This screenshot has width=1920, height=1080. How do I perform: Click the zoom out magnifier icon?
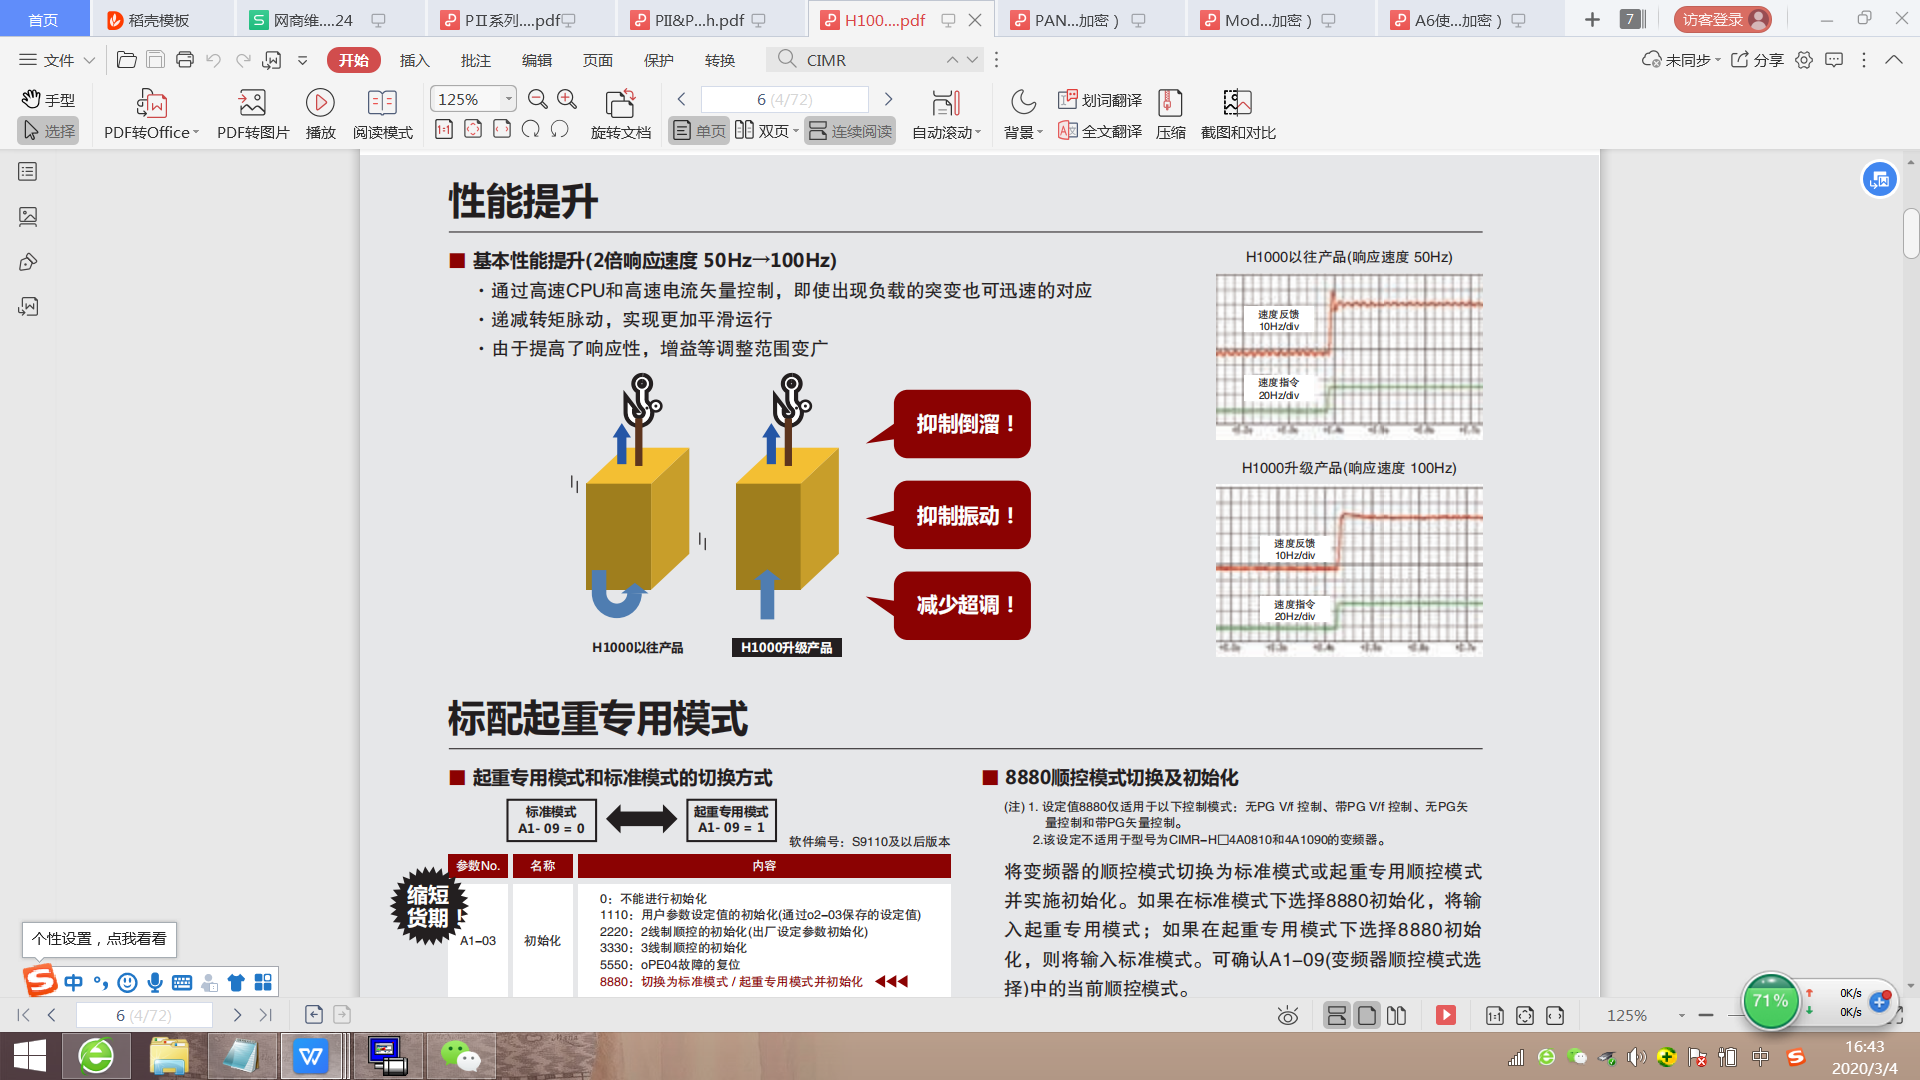(x=538, y=99)
